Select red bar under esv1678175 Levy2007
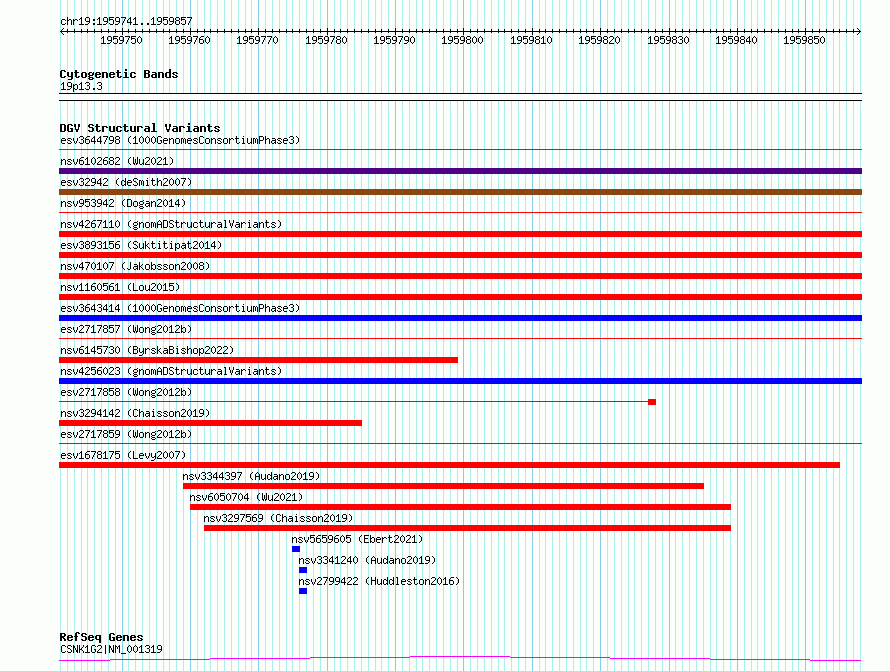Image resolution: width=890 pixels, height=671 pixels. 450,465
